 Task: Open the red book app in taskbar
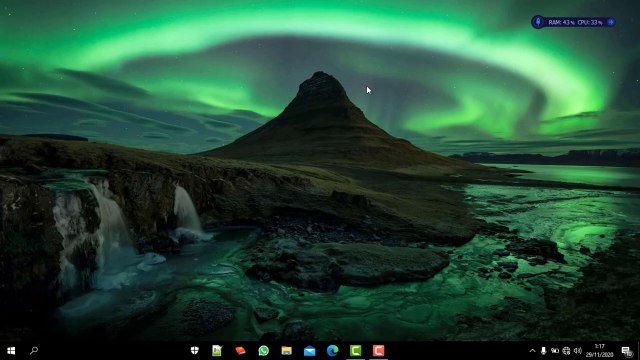(240, 350)
